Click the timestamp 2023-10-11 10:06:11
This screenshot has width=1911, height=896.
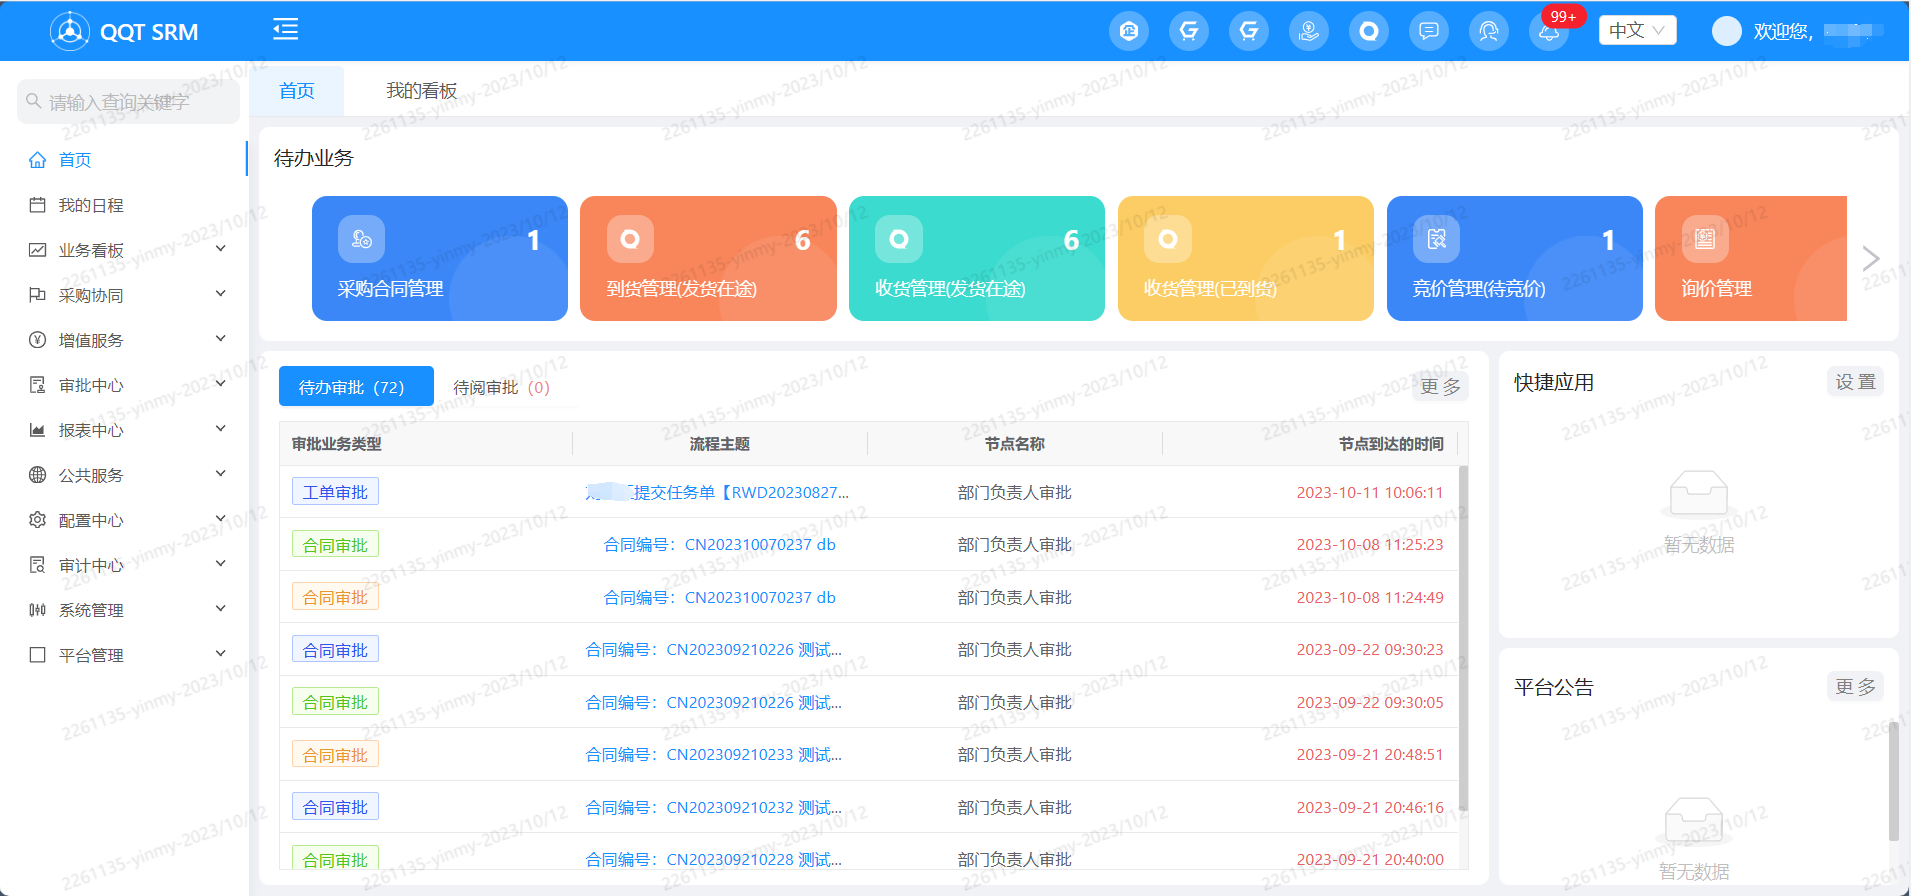coord(1370,492)
